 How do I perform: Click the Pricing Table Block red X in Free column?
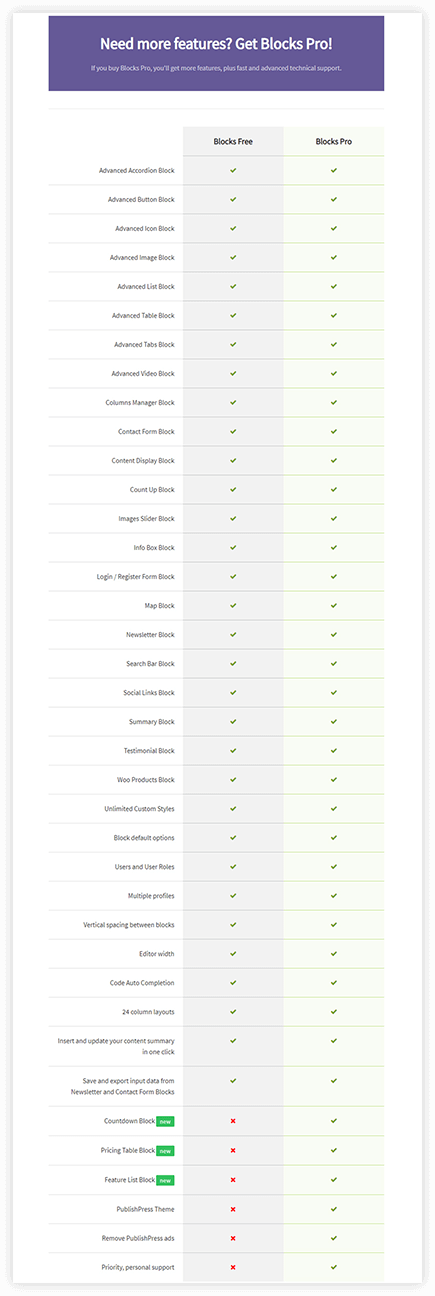(233, 1150)
